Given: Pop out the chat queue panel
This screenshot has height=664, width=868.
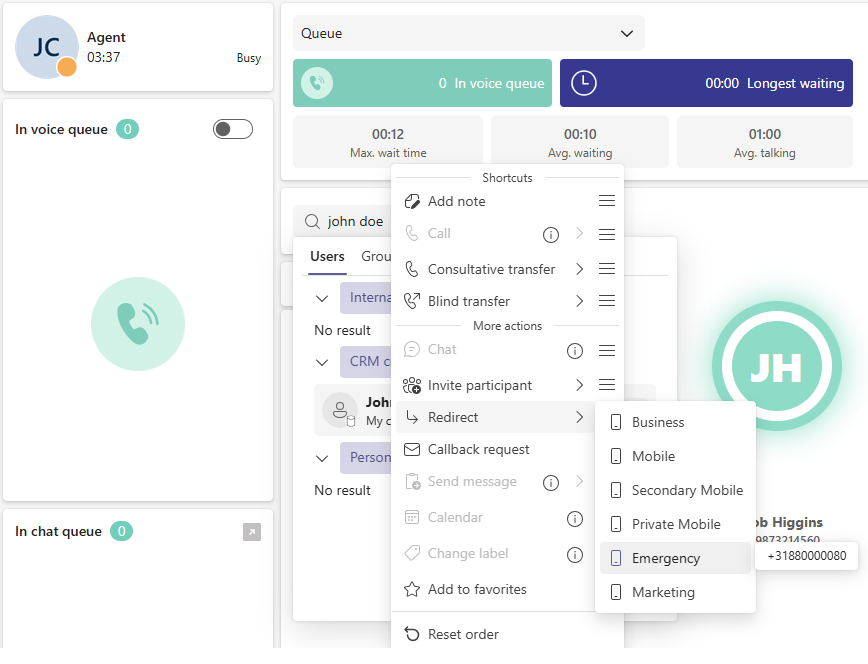Looking at the screenshot, I should click(252, 532).
